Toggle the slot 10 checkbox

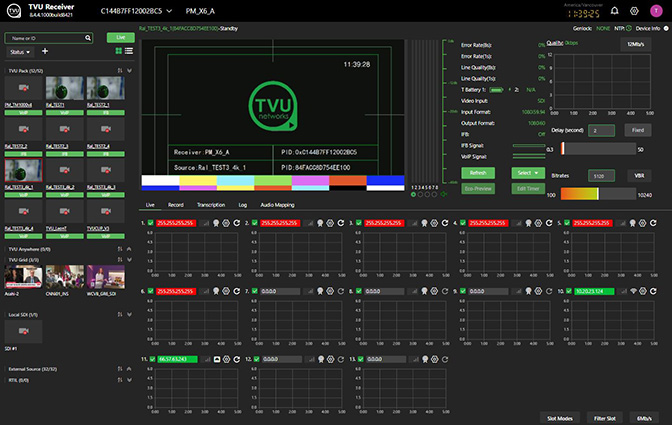[569, 291]
